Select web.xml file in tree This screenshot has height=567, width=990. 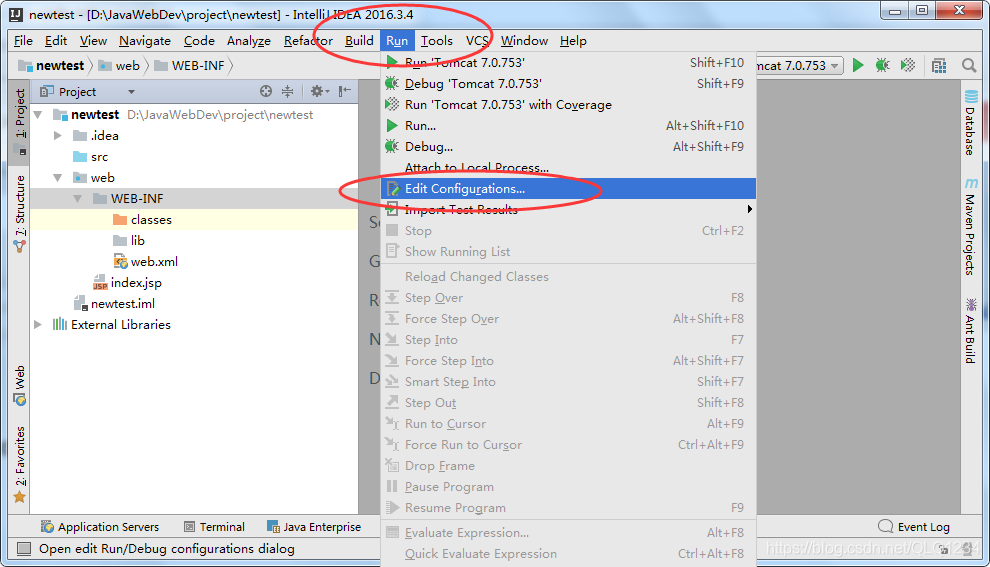coord(145,261)
